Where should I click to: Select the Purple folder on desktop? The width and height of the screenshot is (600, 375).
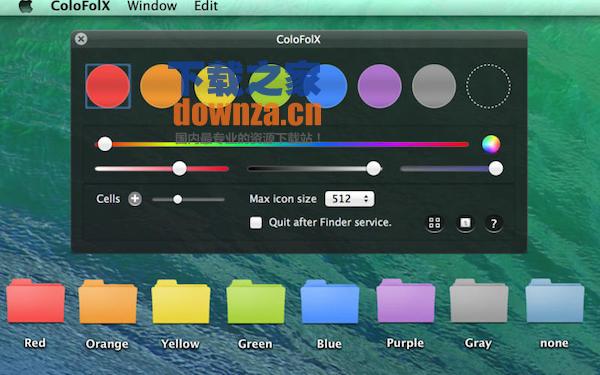click(x=406, y=301)
